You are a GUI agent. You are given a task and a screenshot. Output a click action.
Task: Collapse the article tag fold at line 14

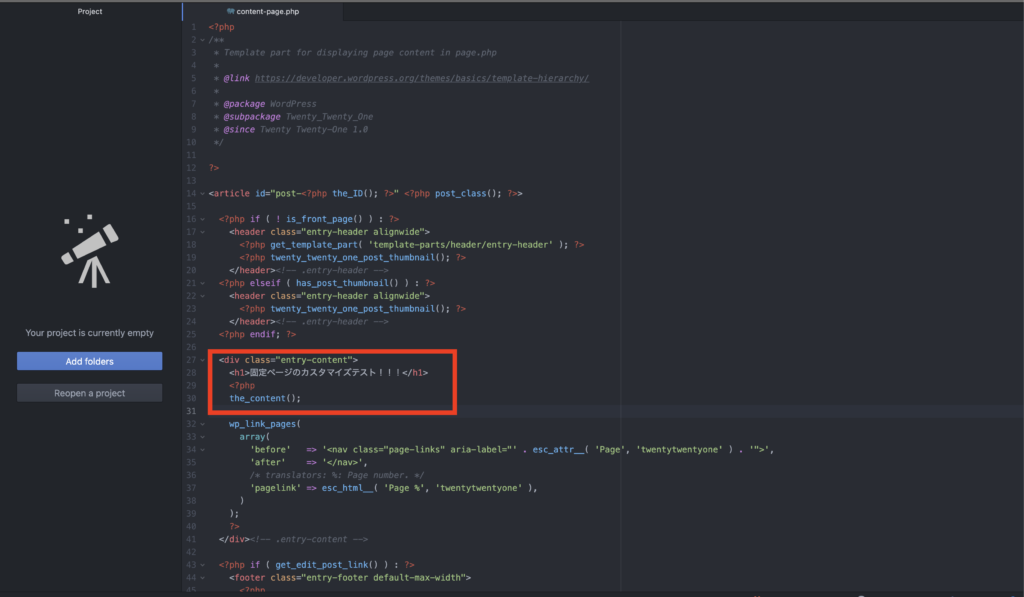coord(202,193)
